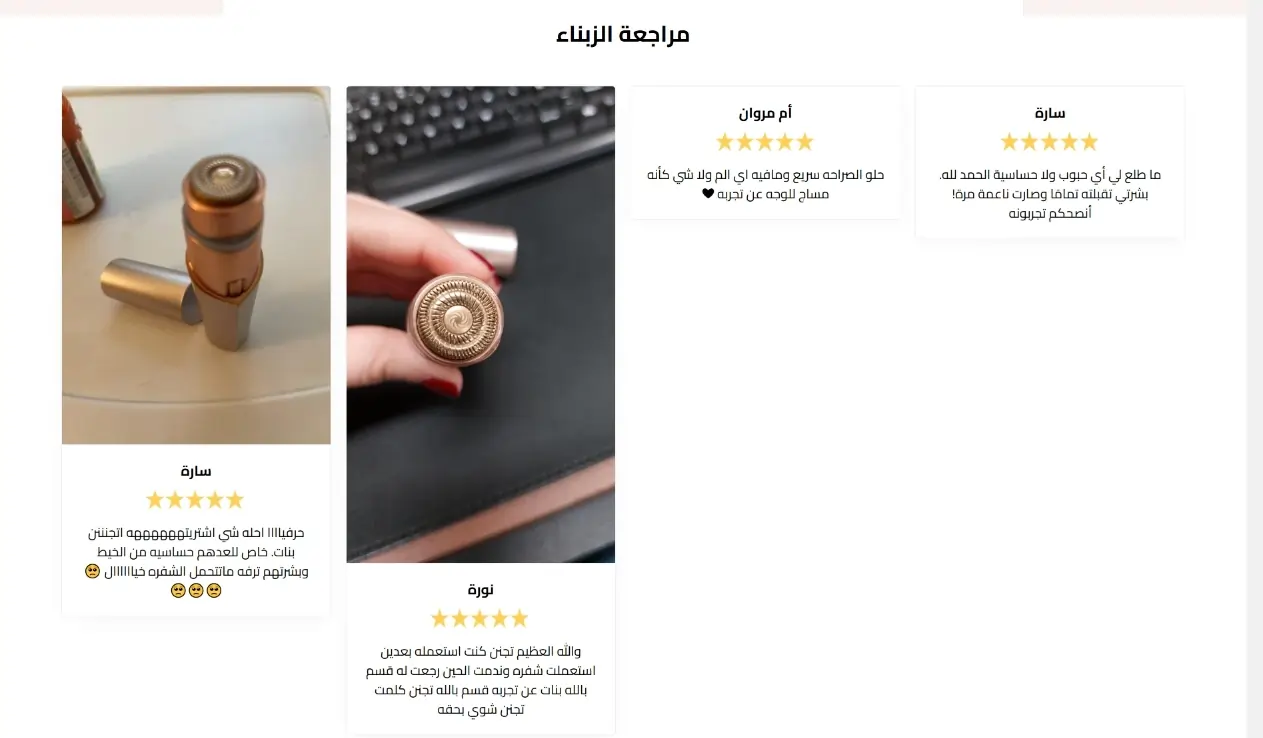This screenshot has height=738, width=1263.
Task: Click the reviewer name نورة
Action: tap(480, 589)
